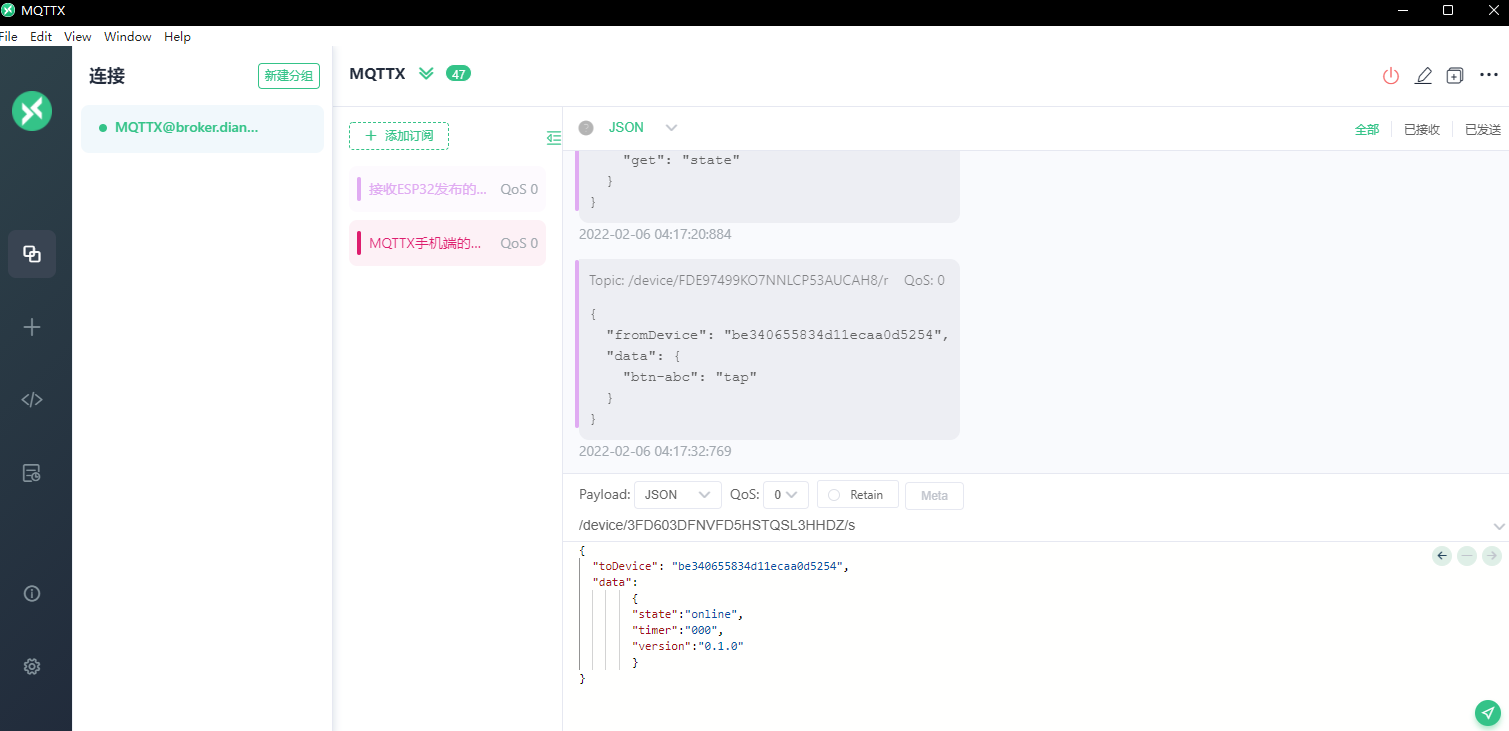Create a new connection with sidebar plus icon
Screen dimensions: 1509x731
(x=31, y=326)
